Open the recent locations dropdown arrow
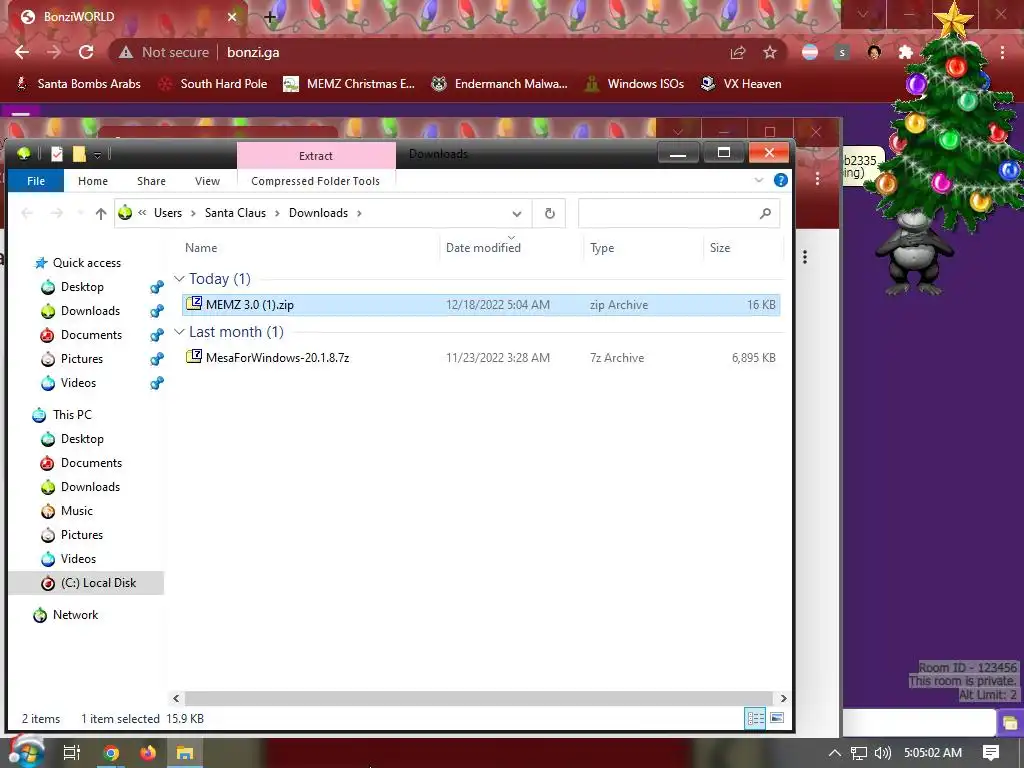Screen dimensions: 1024x768 (x=81, y=213)
